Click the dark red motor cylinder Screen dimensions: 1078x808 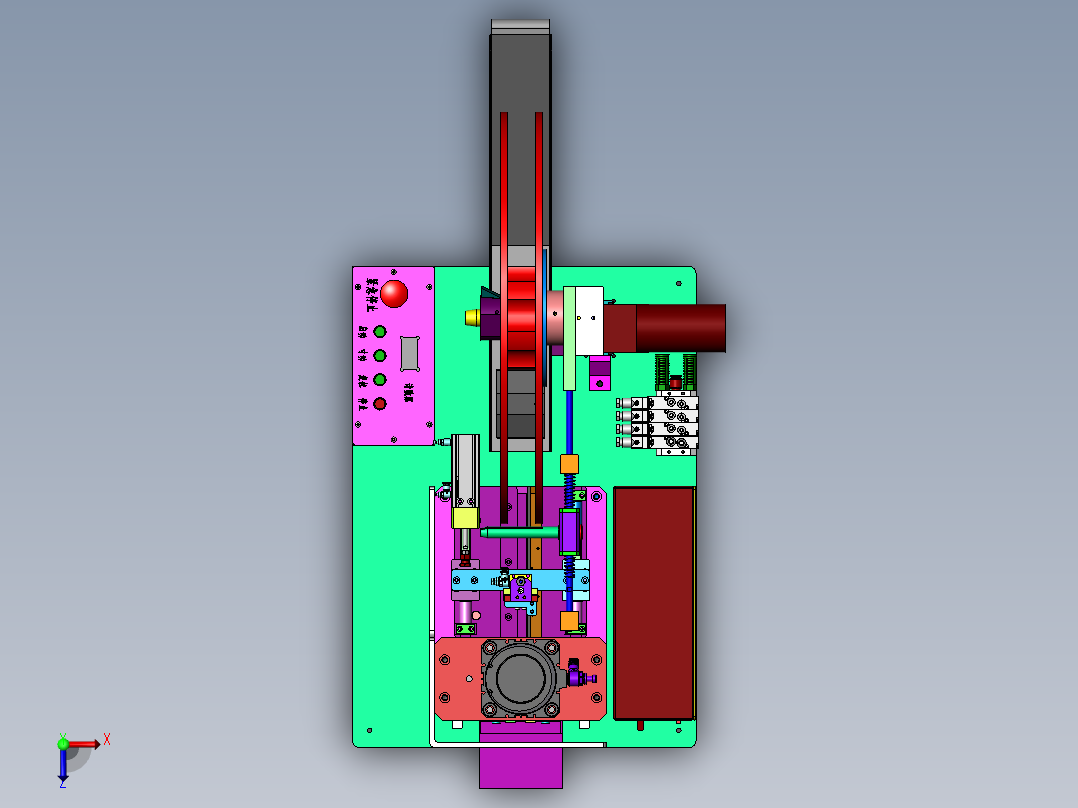tap(680, 328)
